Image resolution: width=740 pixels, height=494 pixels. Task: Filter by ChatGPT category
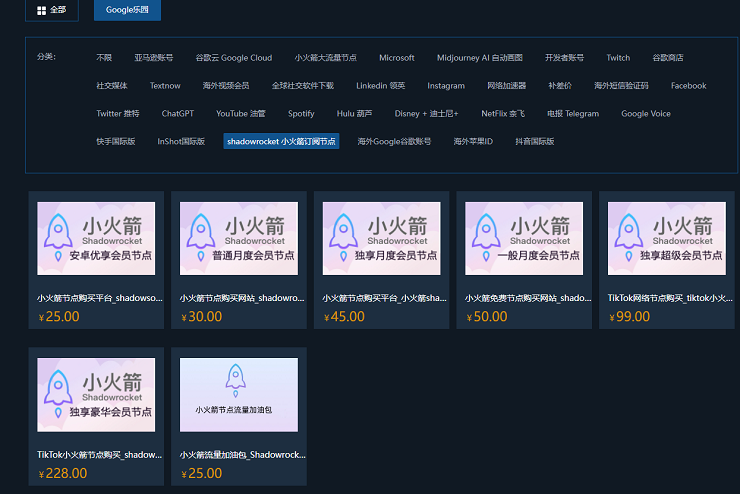coord(178,114)
